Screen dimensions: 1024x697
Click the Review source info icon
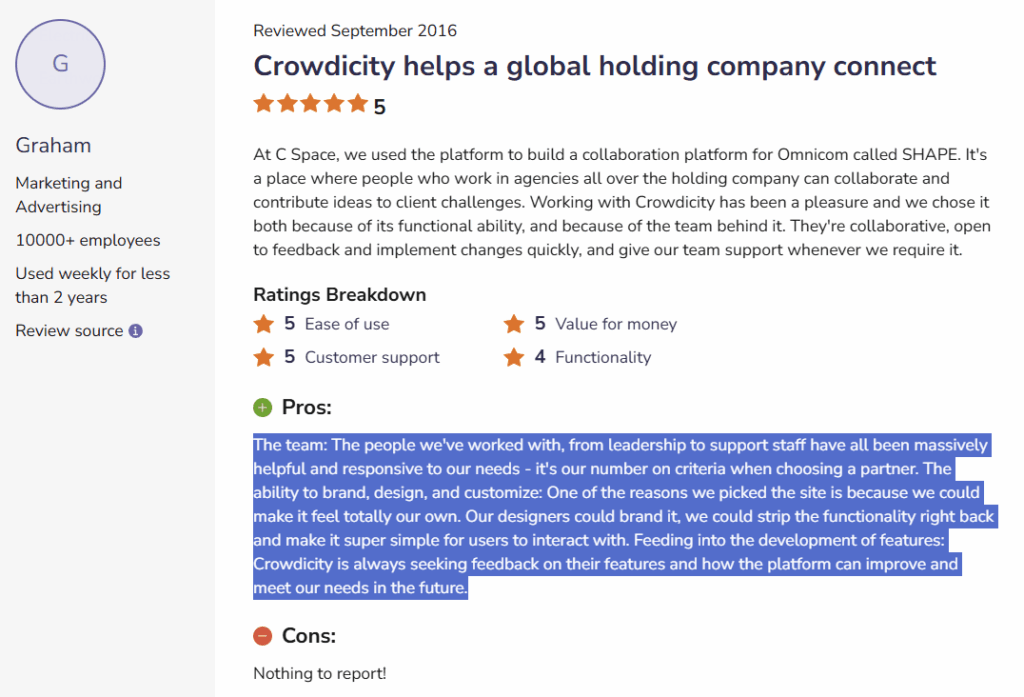(136, 331)
